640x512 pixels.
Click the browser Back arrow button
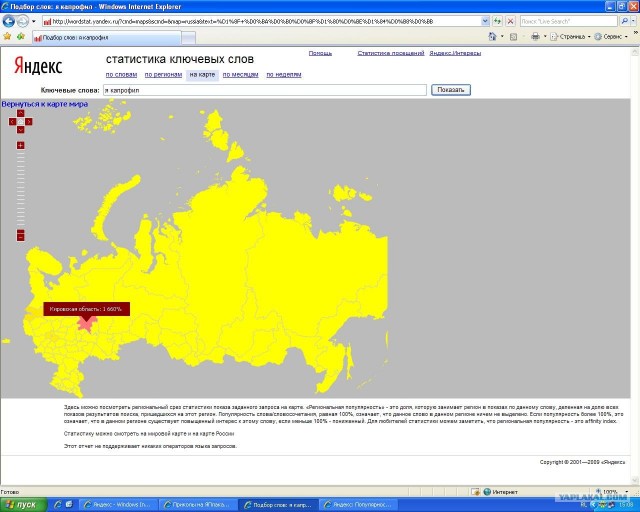point(9,21)
